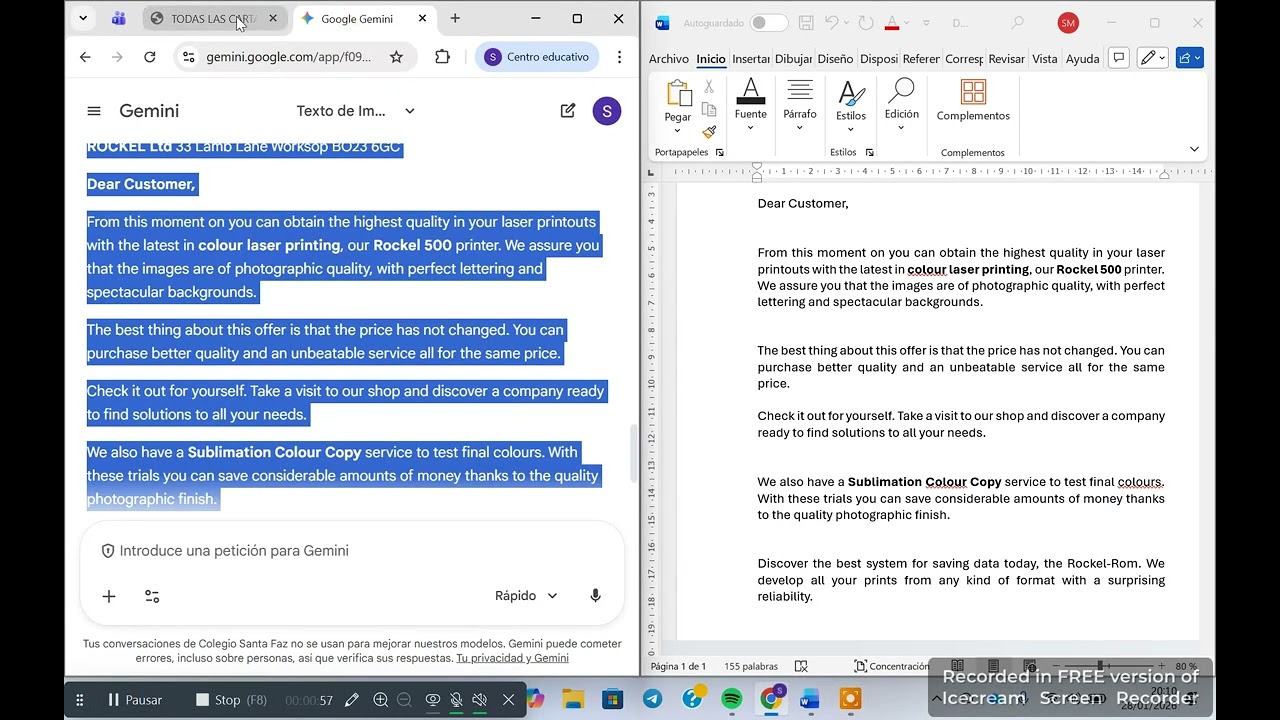Image resolution: width=1280 pixels, height=720 pixels.
Task: Click the Undo arrow in Word
Action: click(x=830, y=23)
